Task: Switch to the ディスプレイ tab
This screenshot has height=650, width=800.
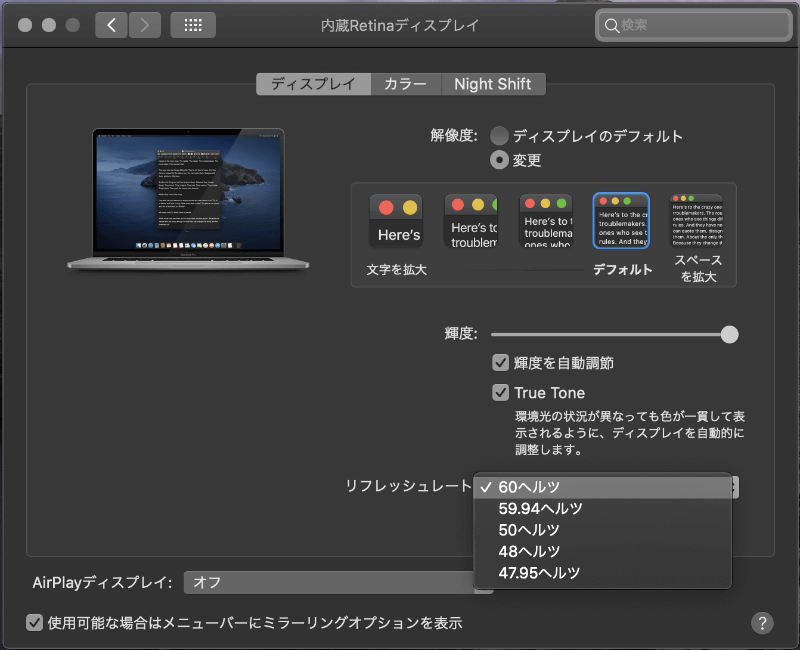Action: click(x=313, y=84)
